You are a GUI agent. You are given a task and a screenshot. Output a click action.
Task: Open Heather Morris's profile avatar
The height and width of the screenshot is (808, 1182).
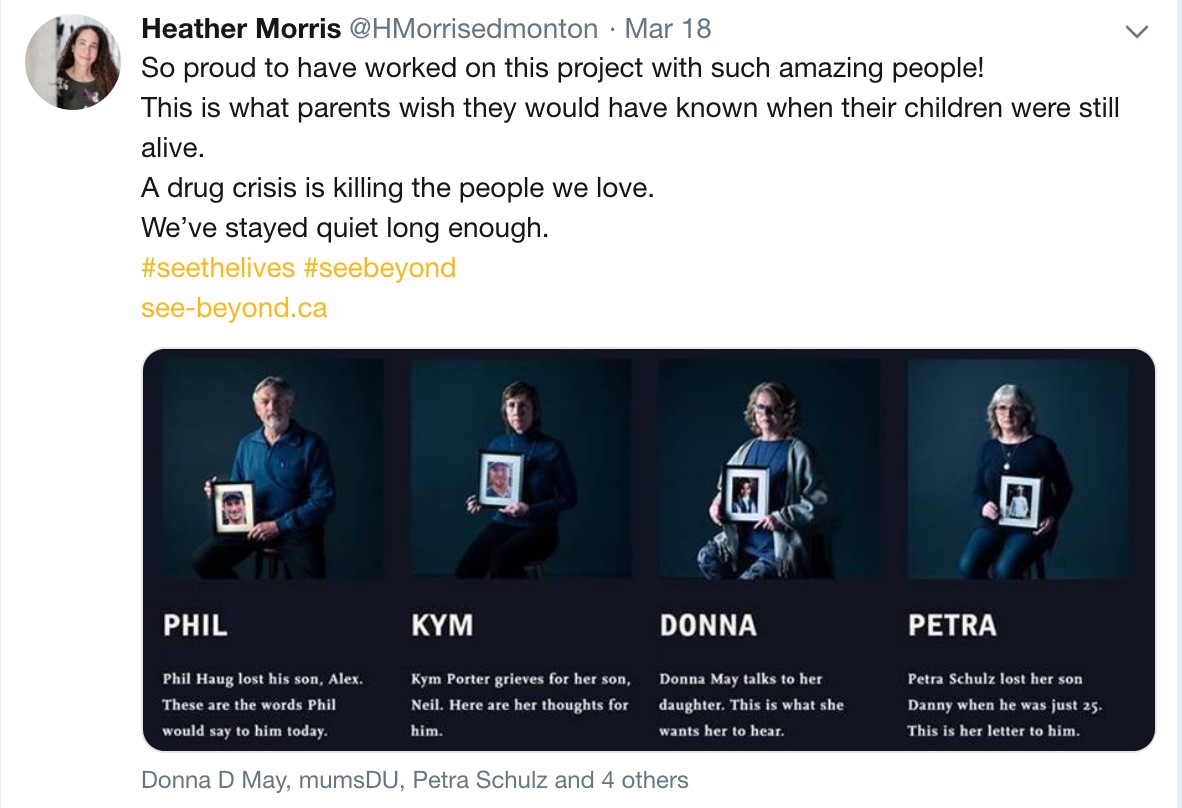point(72,62)
